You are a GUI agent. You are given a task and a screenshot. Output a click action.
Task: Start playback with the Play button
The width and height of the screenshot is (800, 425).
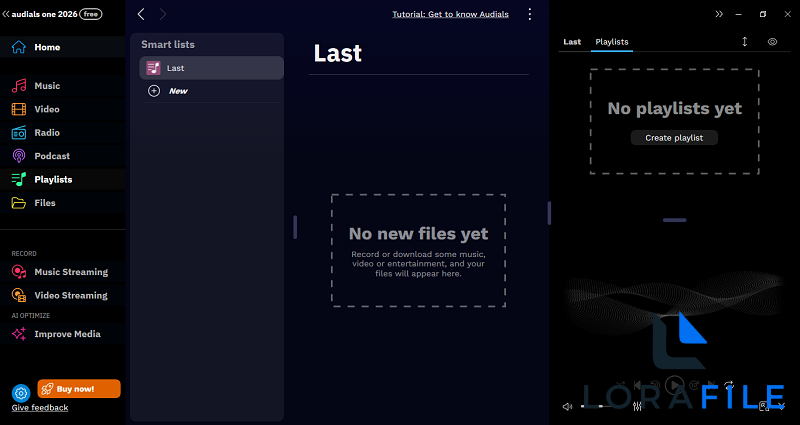[674, 385]
